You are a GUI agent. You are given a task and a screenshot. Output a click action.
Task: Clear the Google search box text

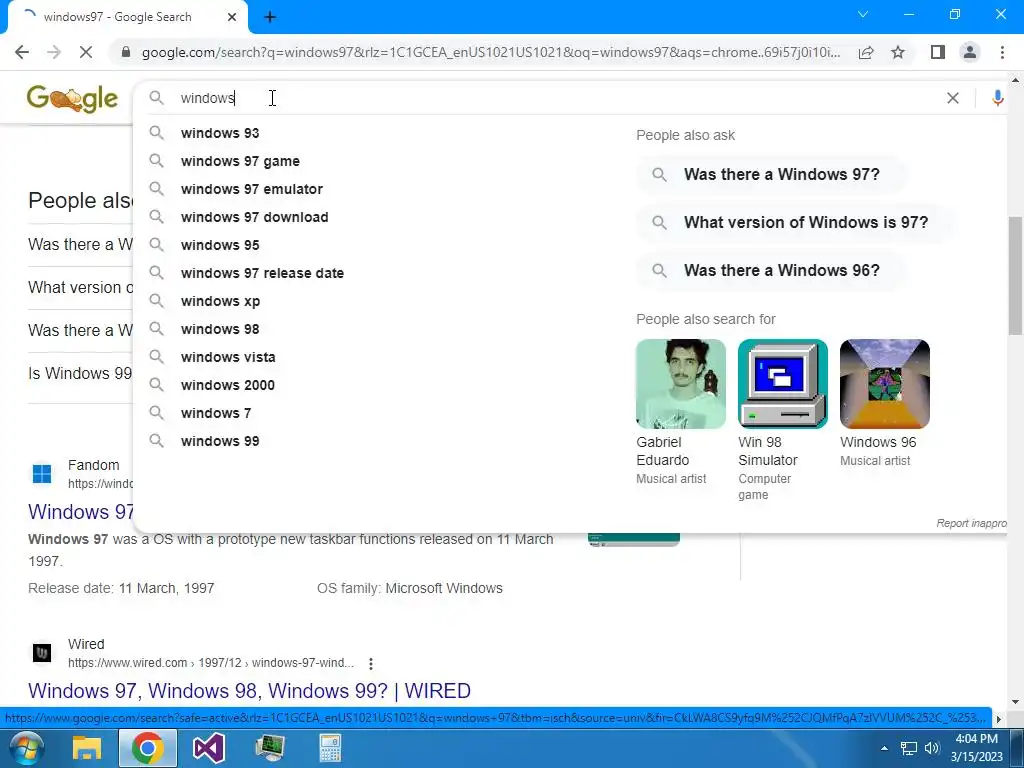(x=953, y=98)
